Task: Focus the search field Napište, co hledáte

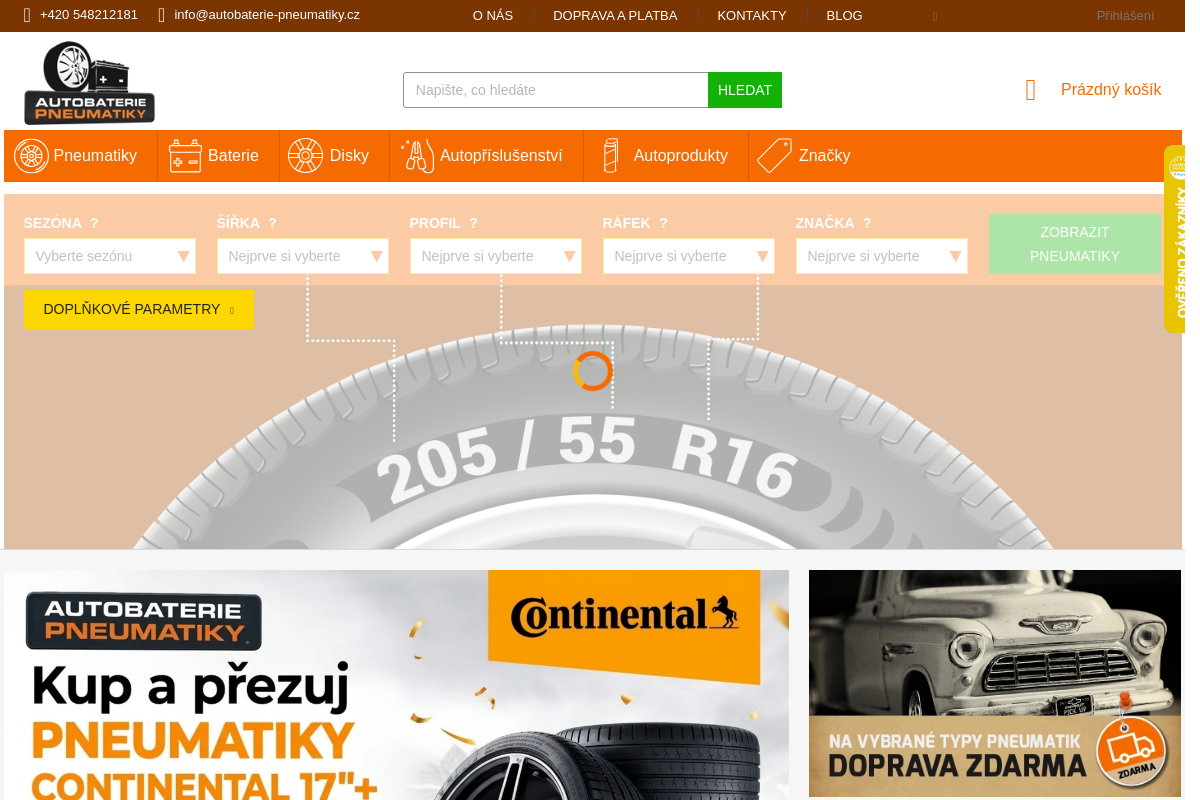Action: point(556,90)
